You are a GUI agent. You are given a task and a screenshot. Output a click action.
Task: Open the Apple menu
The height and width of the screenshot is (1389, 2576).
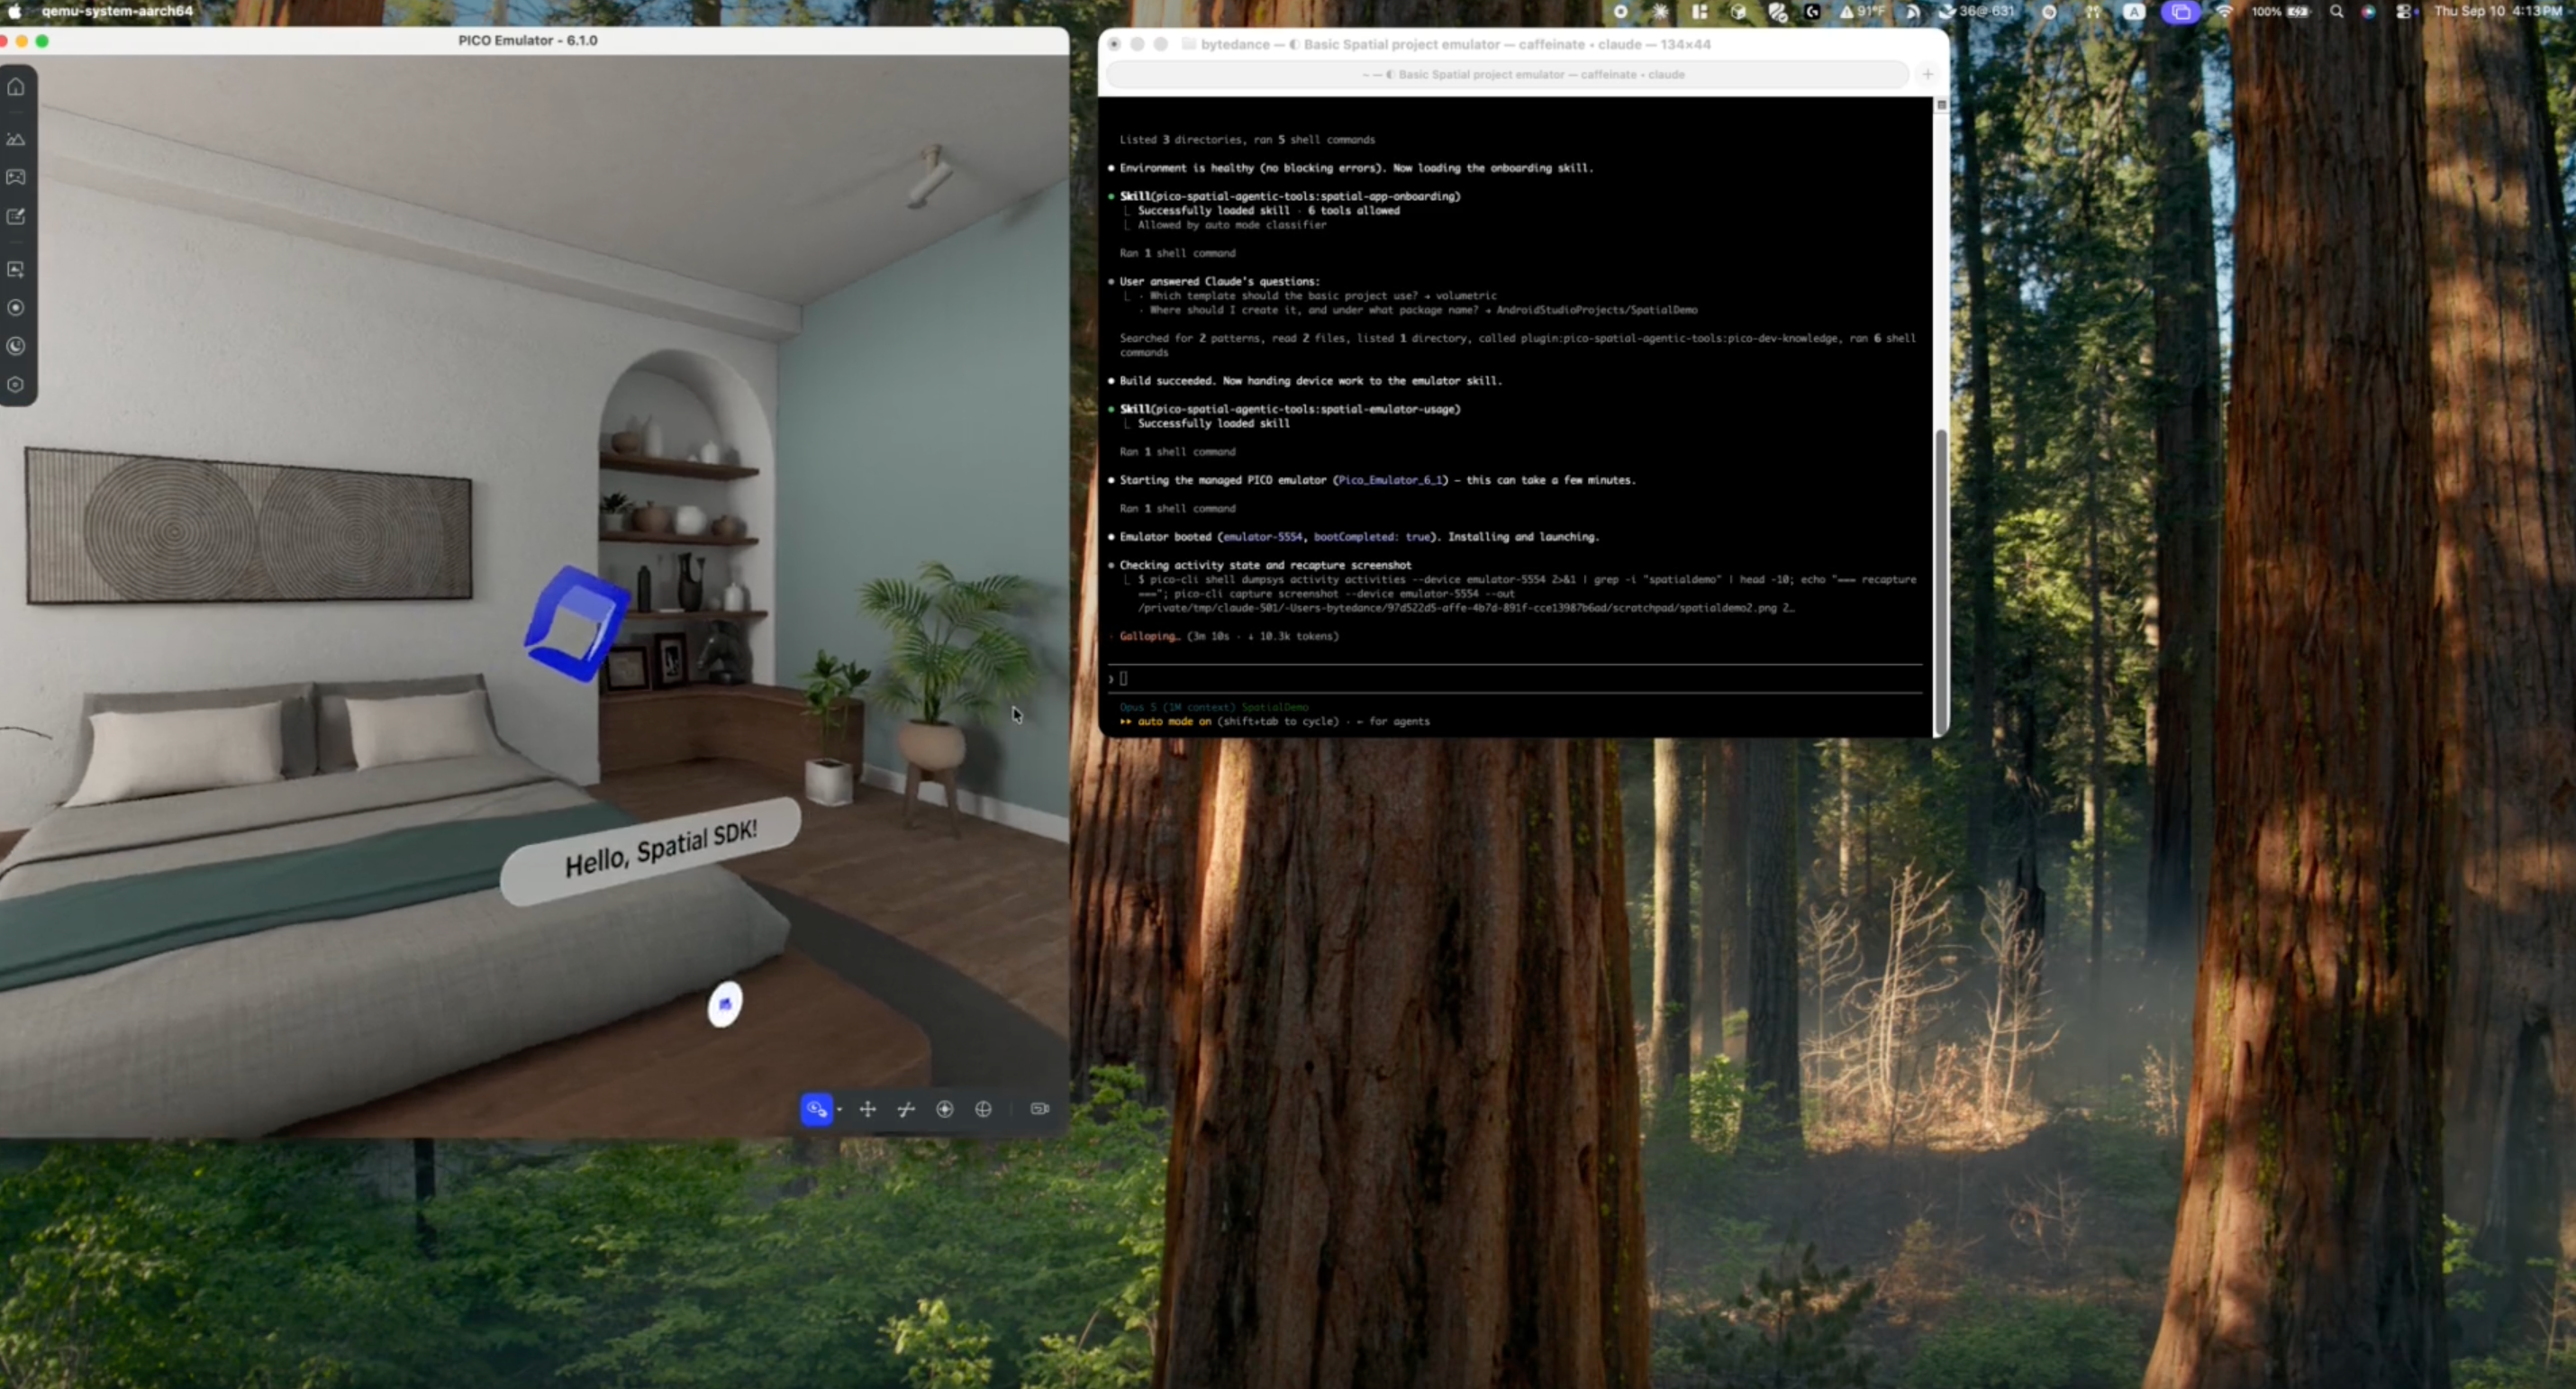[x=15, y=11]
